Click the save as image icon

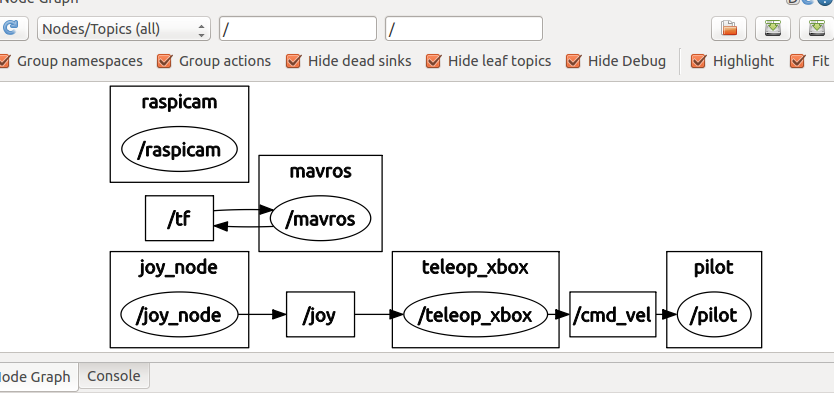[816, 28]
